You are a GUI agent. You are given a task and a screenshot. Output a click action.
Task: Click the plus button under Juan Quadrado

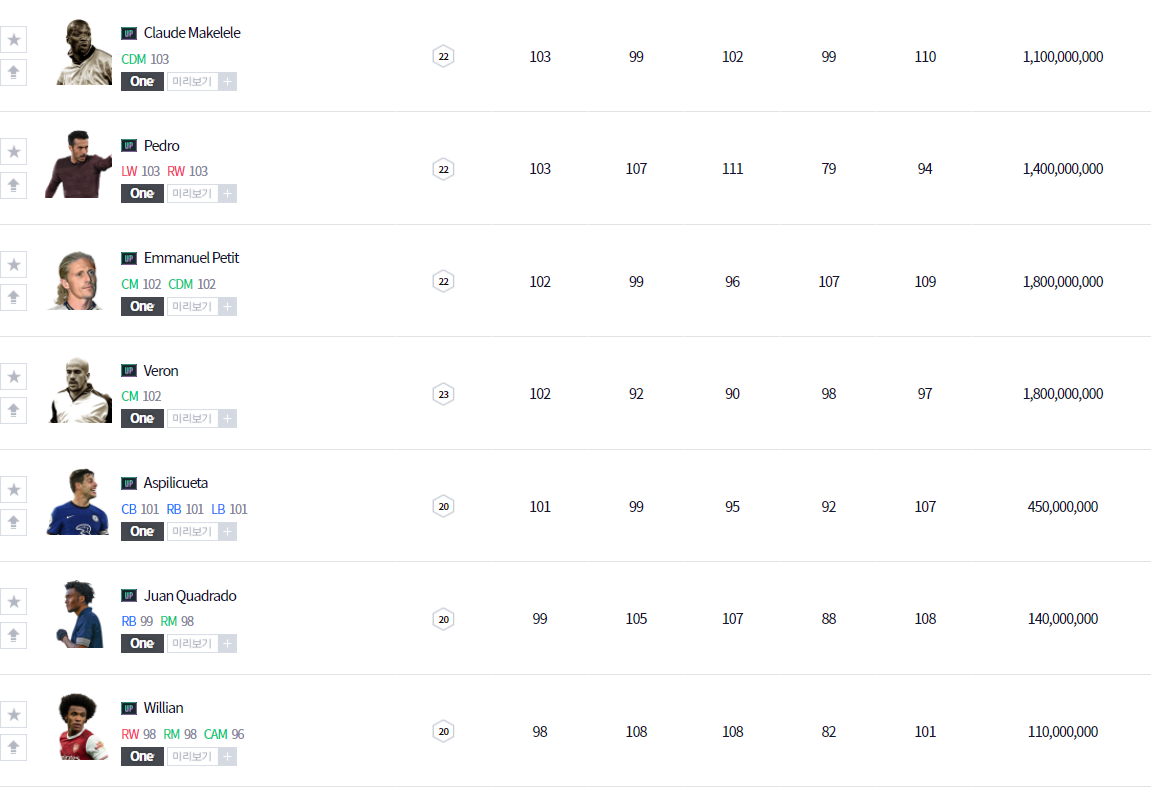[x=227, y=644]
